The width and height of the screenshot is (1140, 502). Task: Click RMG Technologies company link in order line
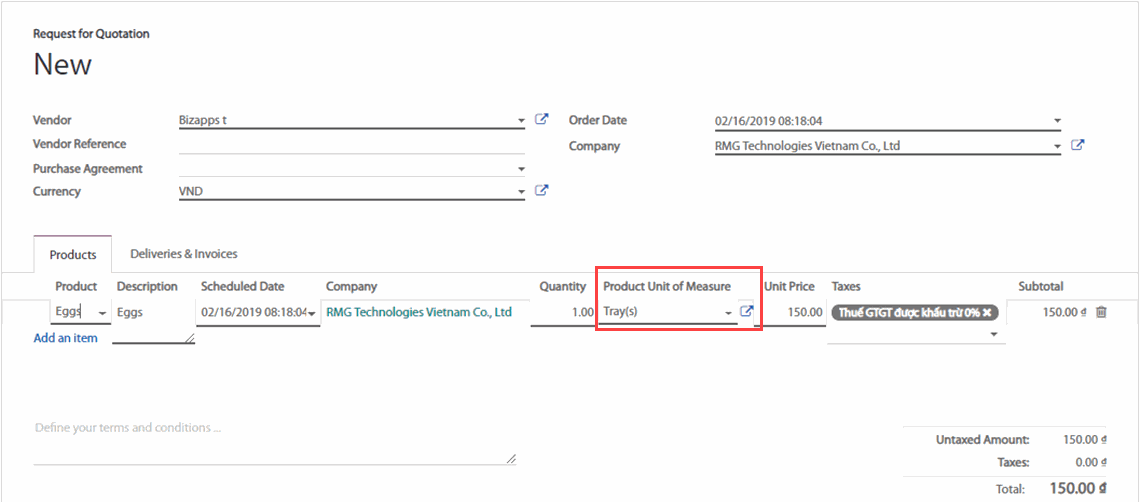point(419,312)
